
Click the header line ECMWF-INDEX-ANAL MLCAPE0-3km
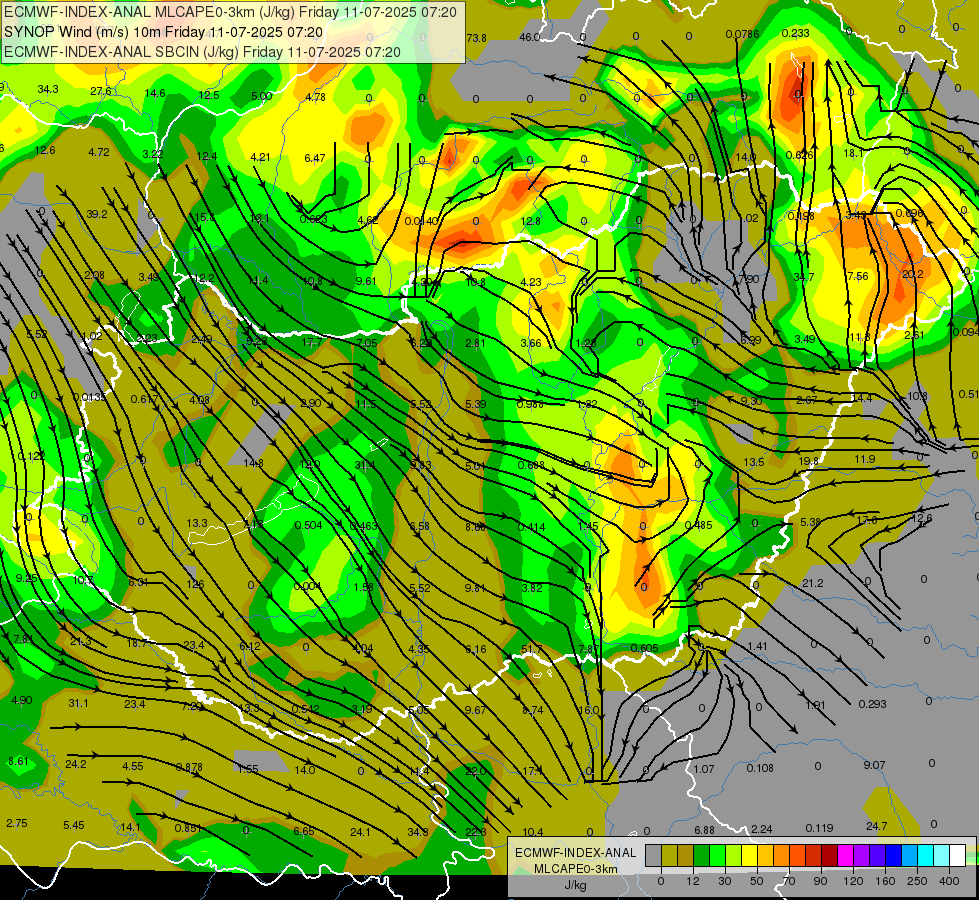(230, 12)
